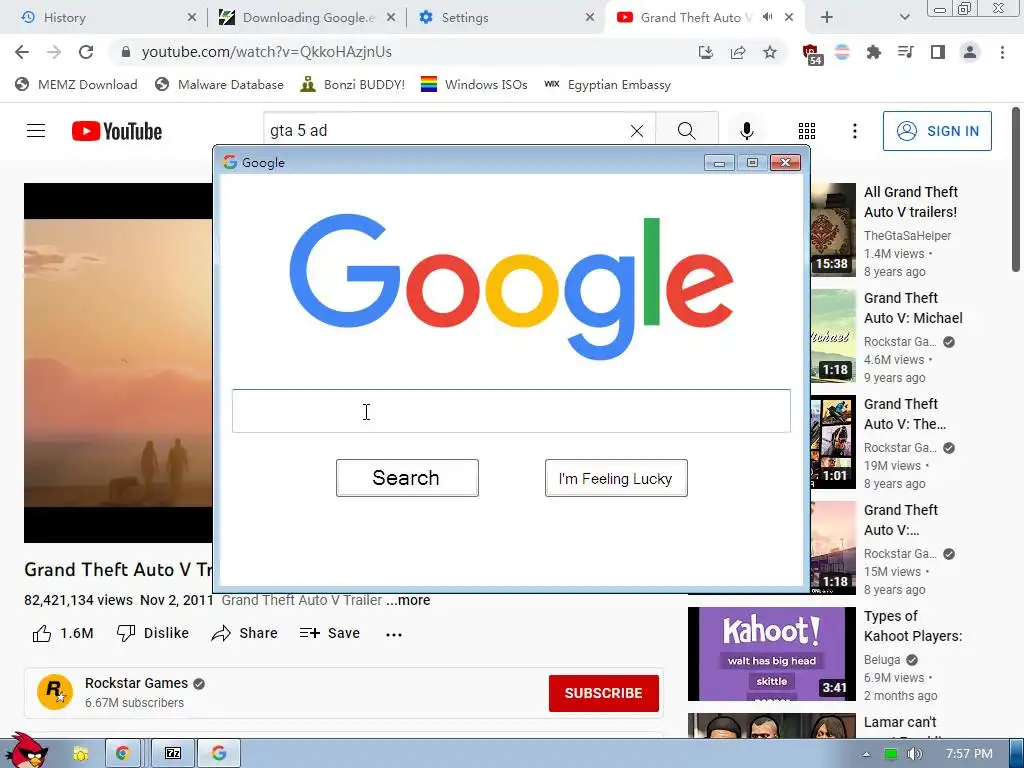Open the Grand Theft Auto V: Michael video

[x=913, y=308]
